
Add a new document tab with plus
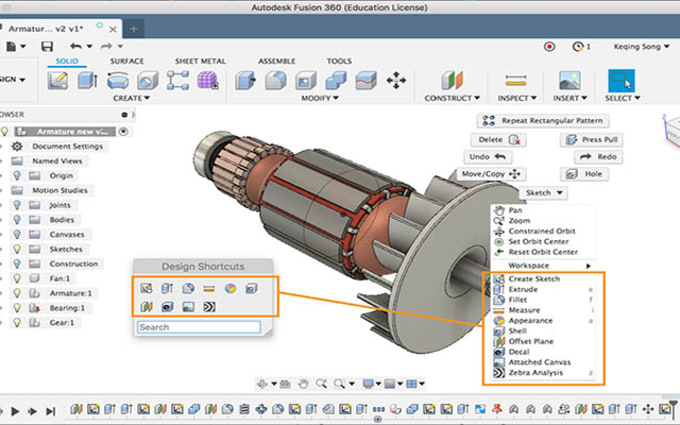pyautogui.click(x=134, y=29)
